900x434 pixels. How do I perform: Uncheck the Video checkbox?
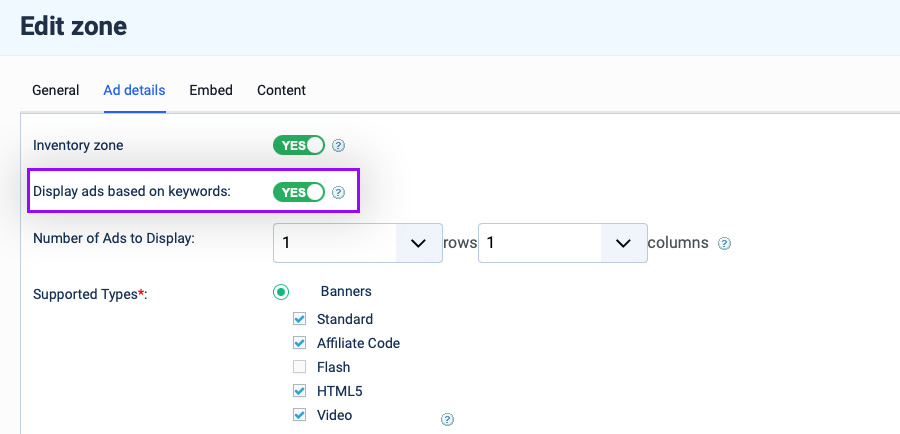(x=299, y=414)
